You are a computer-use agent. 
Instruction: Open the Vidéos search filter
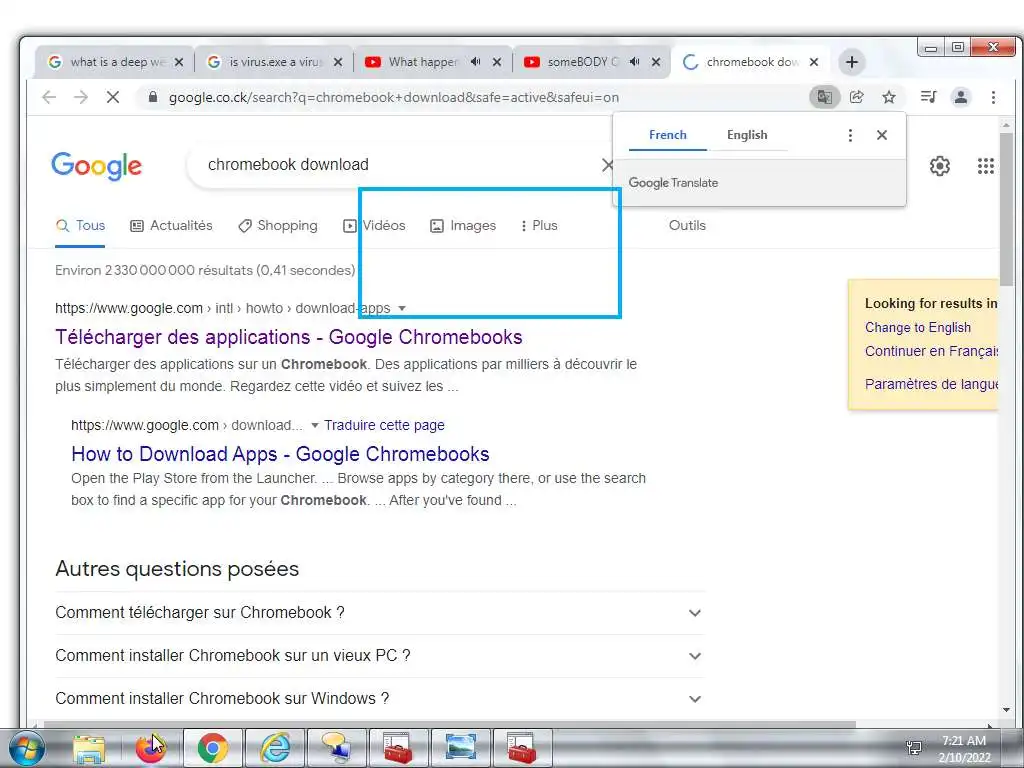pyautogui.click(x=374, y=225)
